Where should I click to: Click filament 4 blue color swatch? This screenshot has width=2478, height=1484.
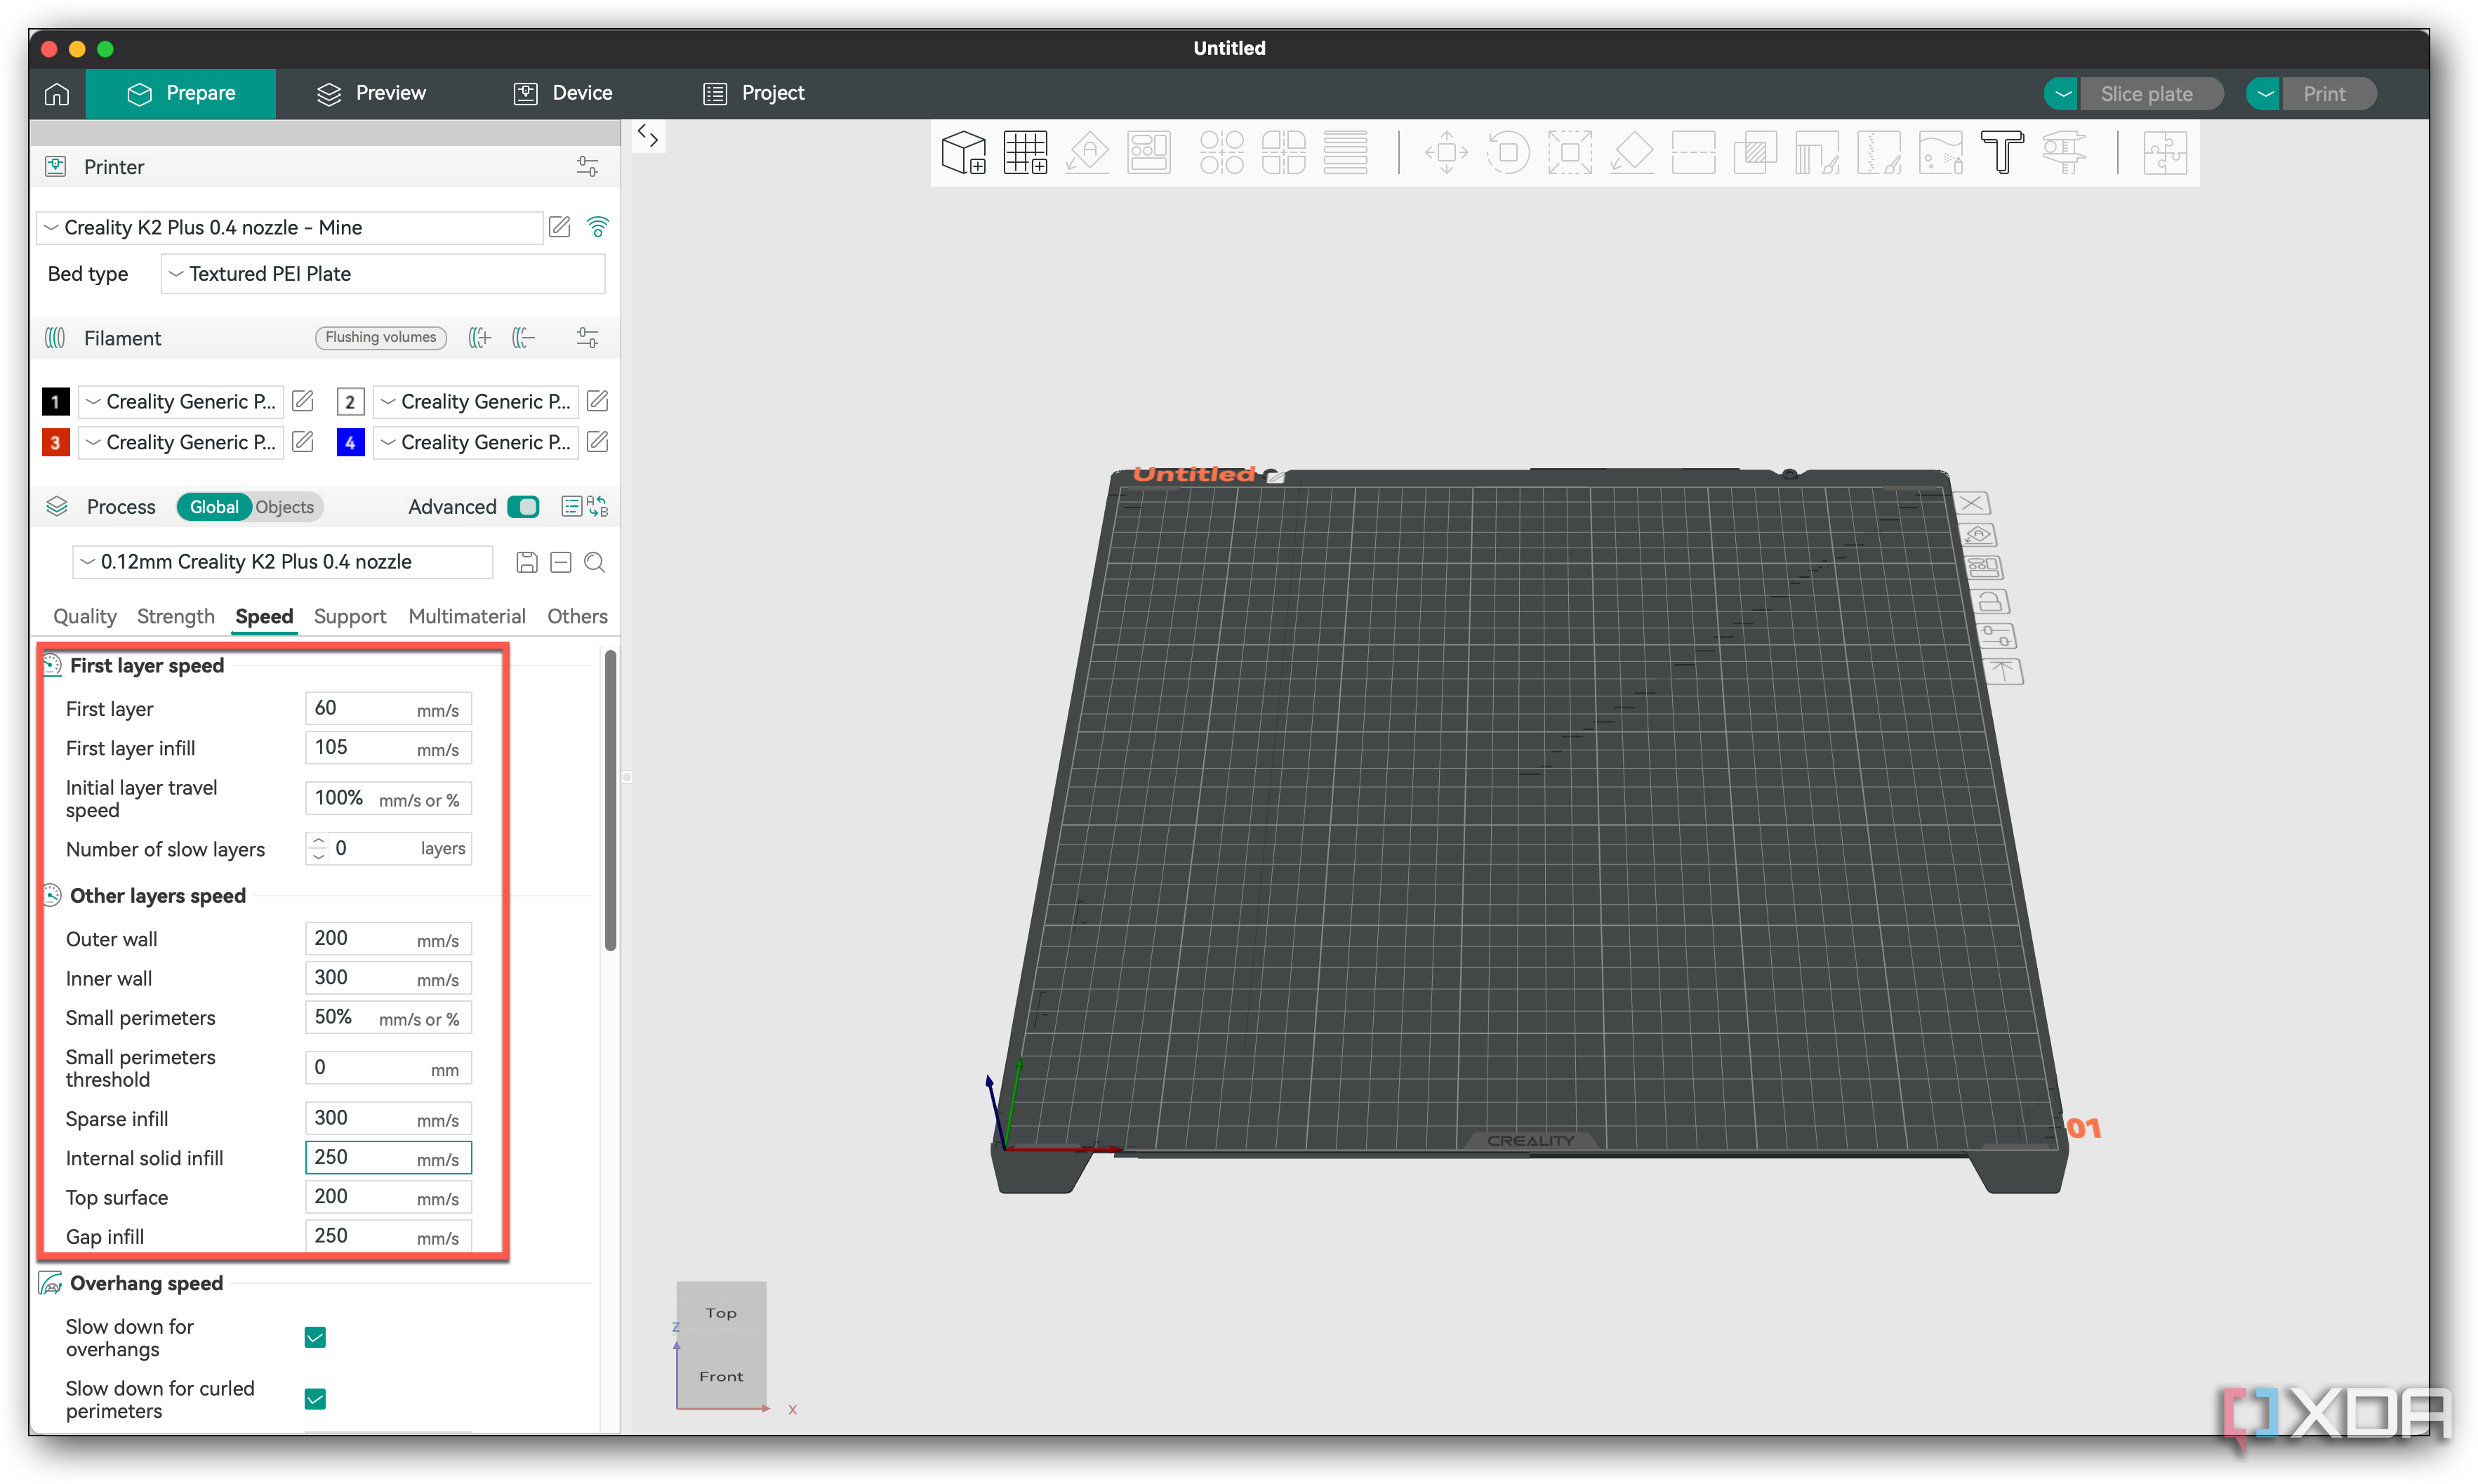351,442
